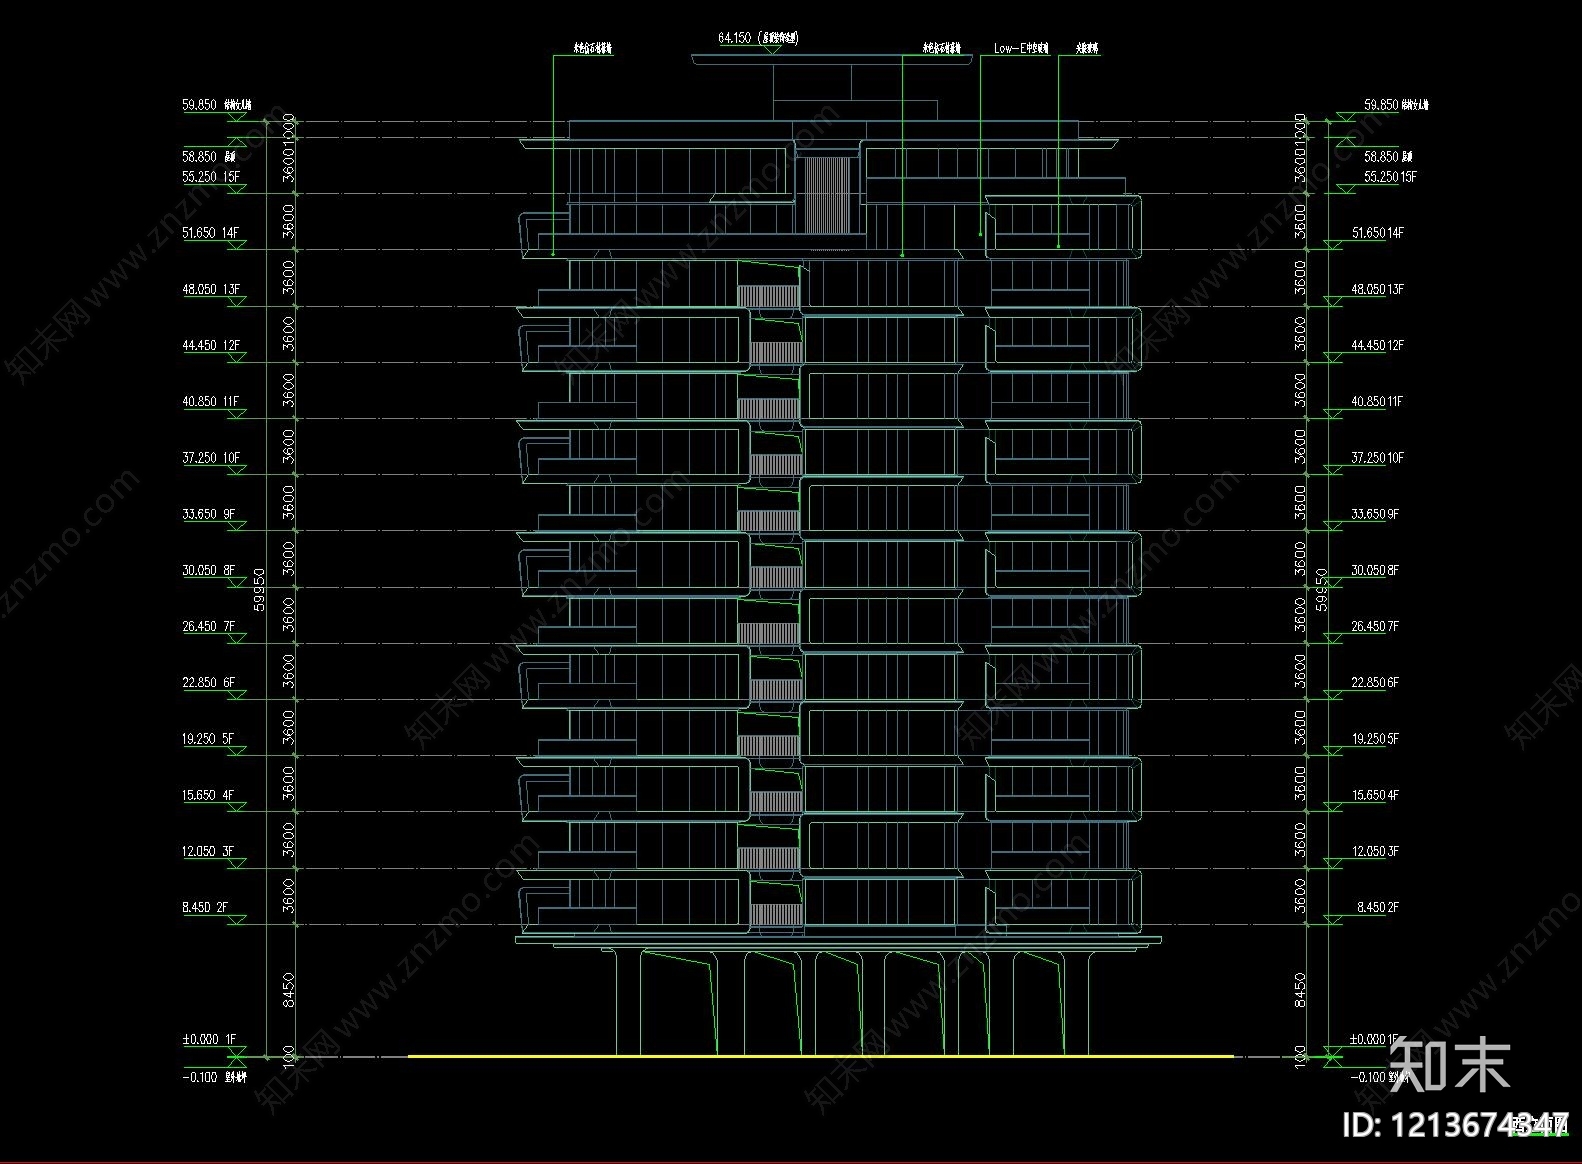Click the left-side 55.250 15F label
The width and height of the screenshot is (1582, 1164).
(x=211, y=177)
